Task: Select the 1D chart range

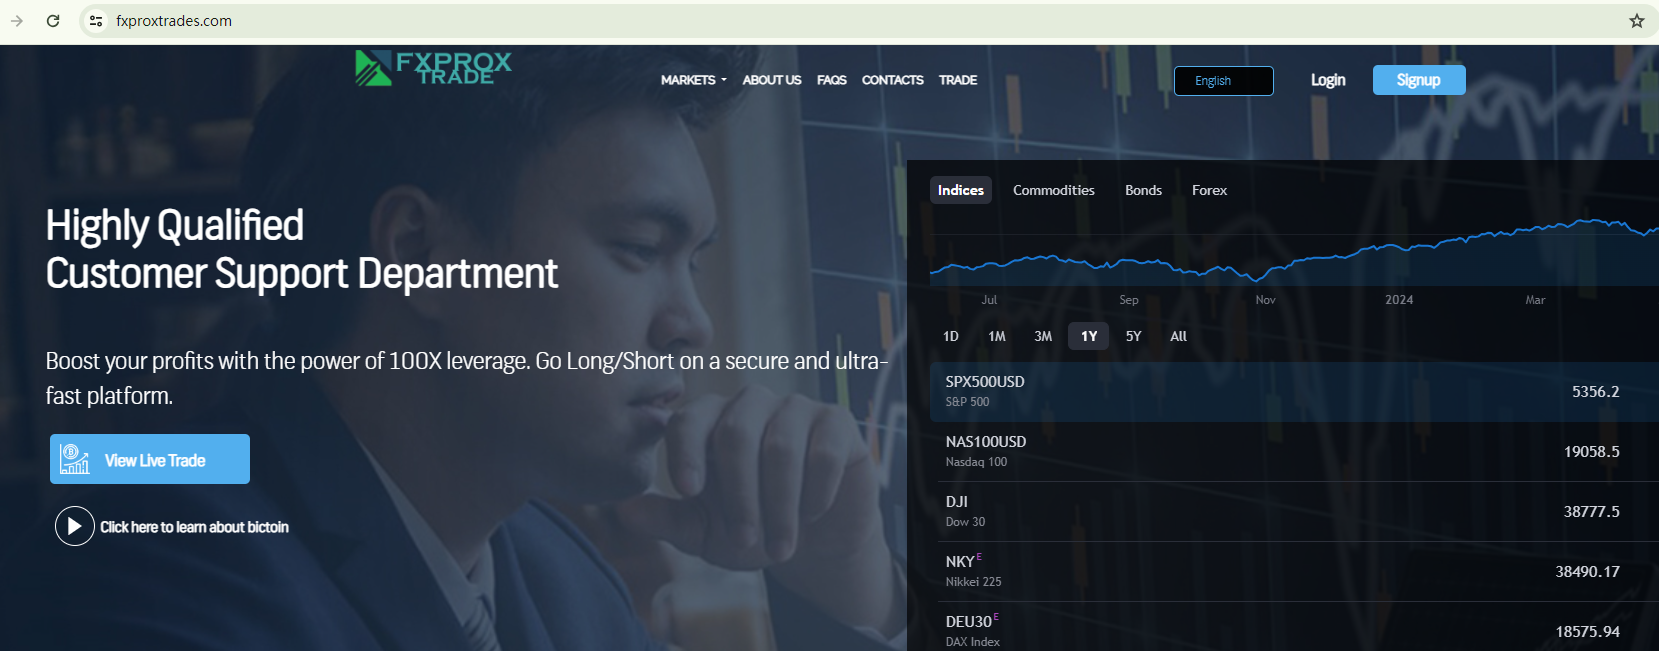Action: click(951, 336)
